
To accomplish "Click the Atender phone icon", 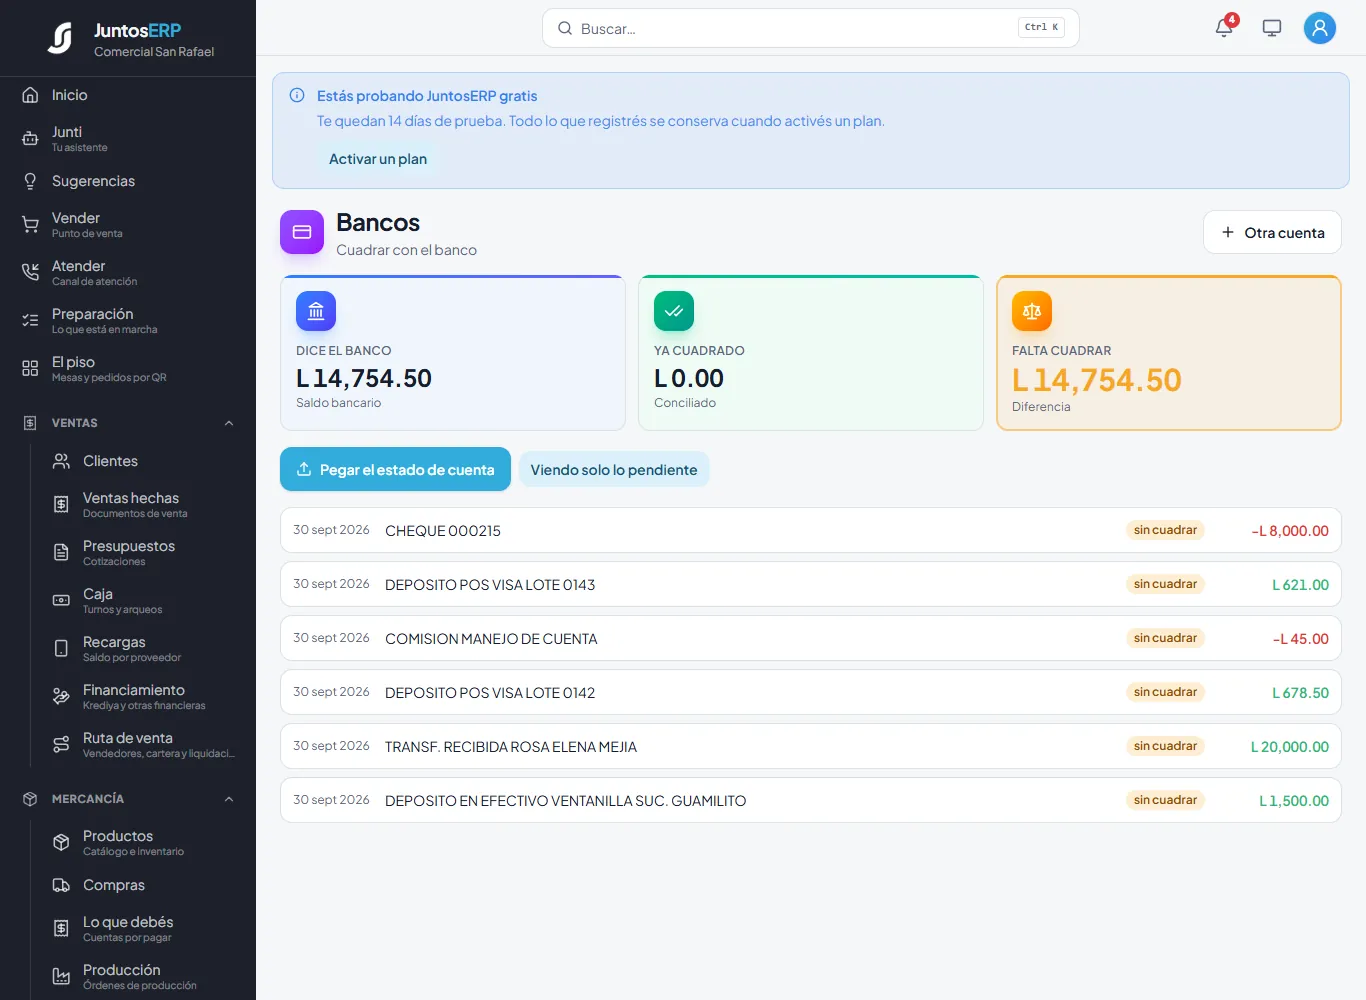I will point(30,273).
